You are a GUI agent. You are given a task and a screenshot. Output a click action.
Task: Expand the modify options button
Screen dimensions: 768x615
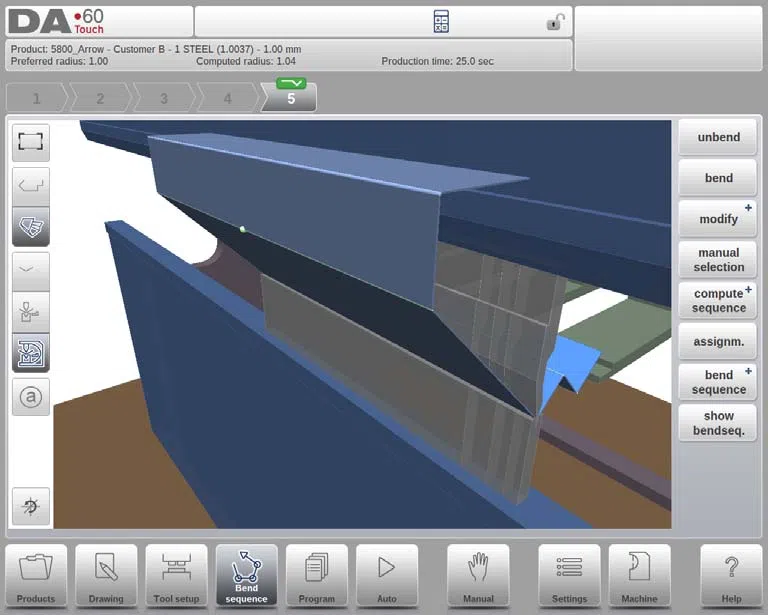pyautogui.click(x=718, y=219)
